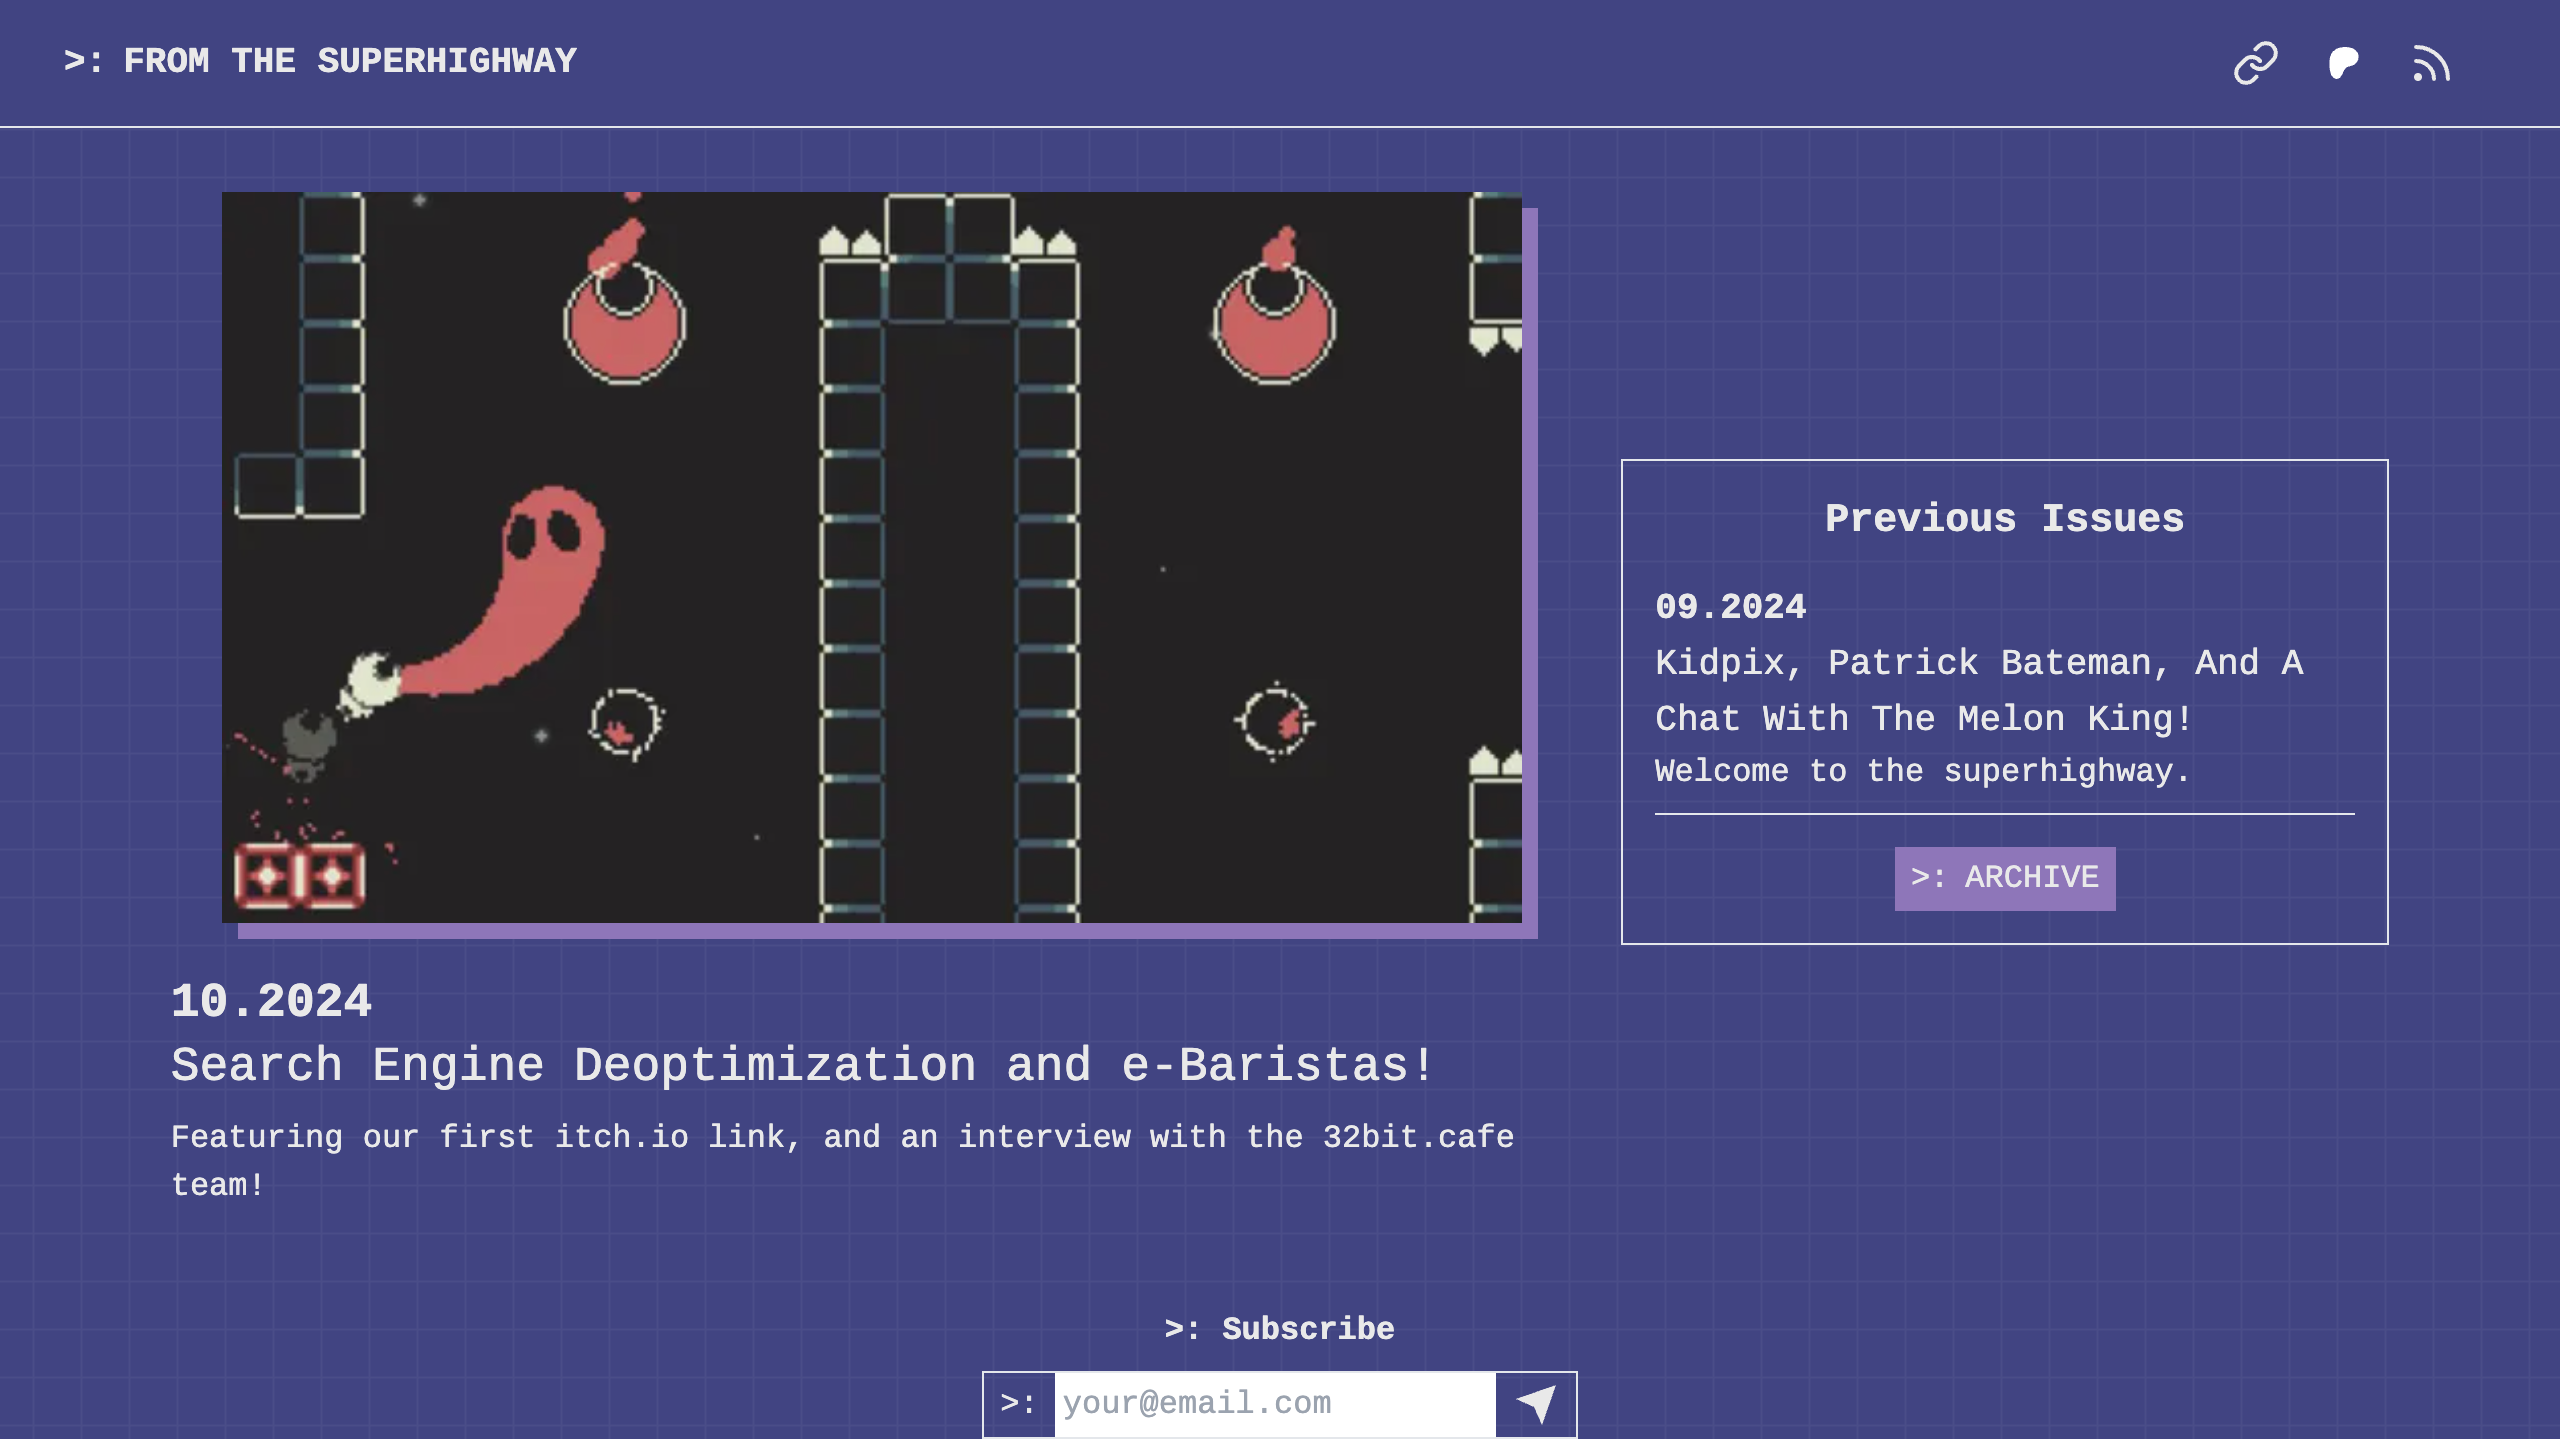
Task: Click the '>: Subscribe' heading
Action: click(1279, 1329)
